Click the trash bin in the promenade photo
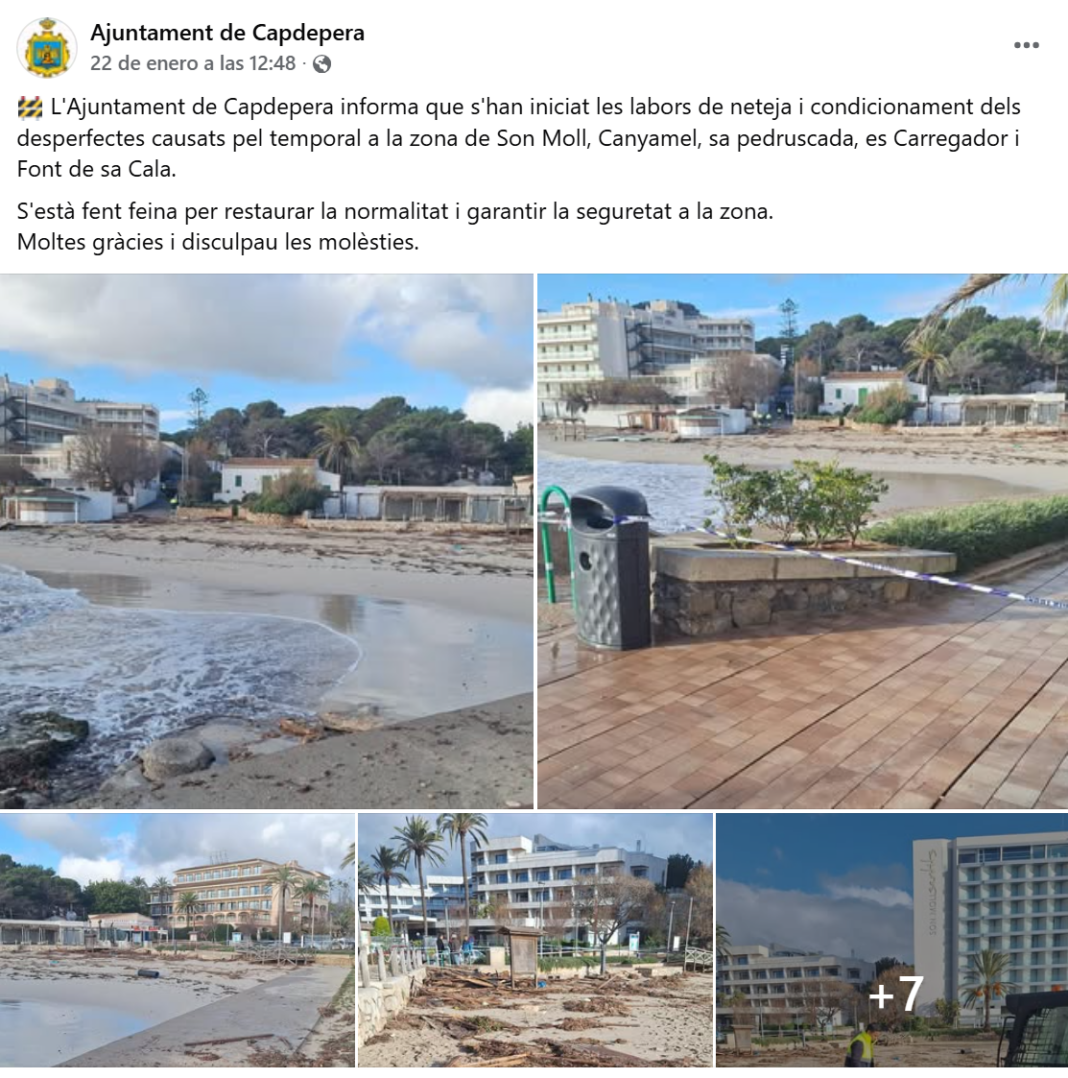Viewport: 1068px width, 1078px height. (x=611, y=568)
